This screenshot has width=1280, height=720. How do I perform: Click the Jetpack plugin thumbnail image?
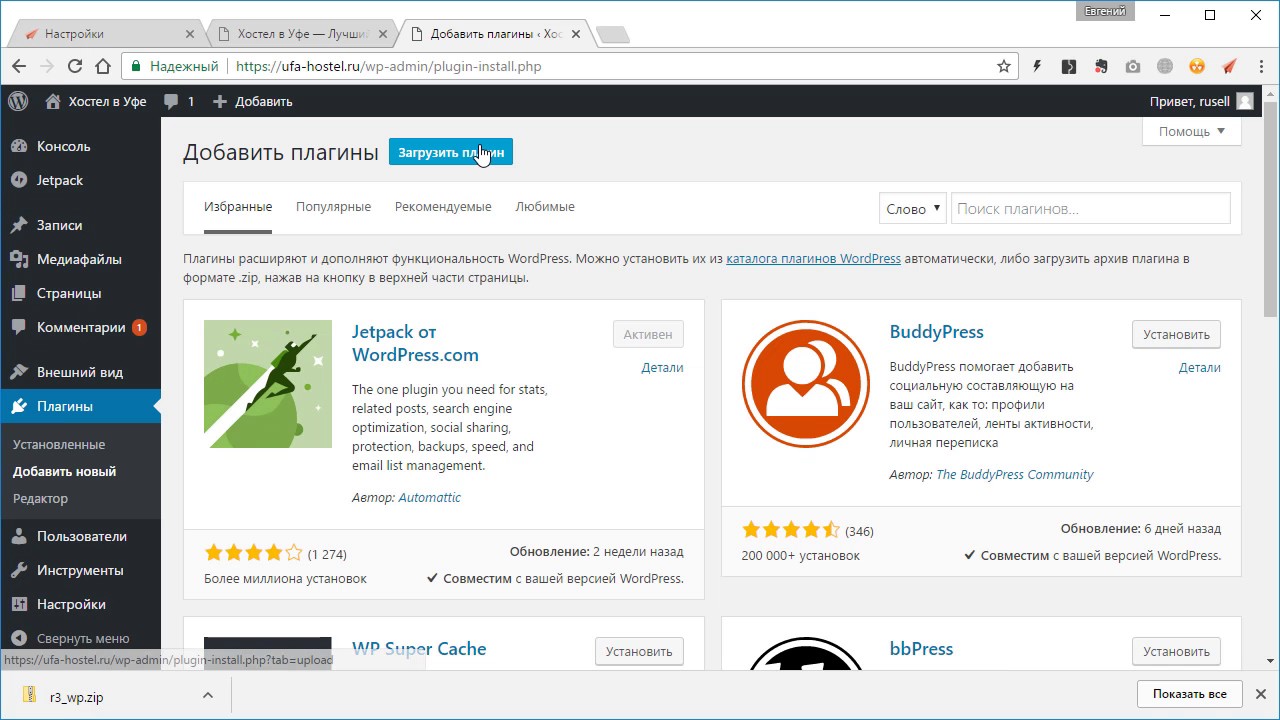[268, 384]
